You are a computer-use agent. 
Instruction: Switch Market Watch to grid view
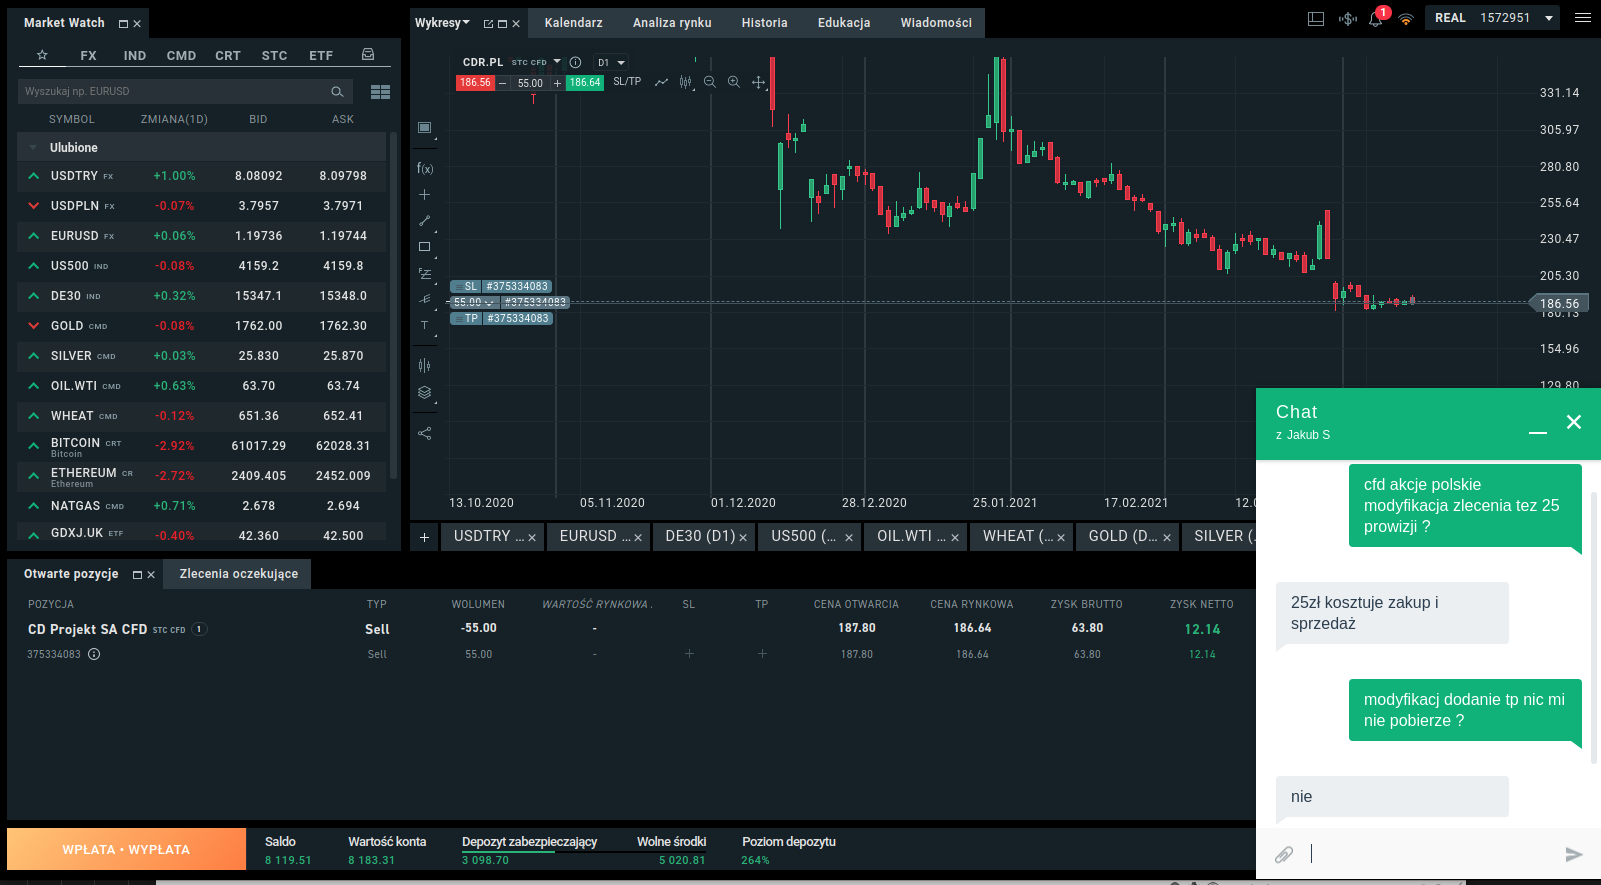click(x=380, y=92)
